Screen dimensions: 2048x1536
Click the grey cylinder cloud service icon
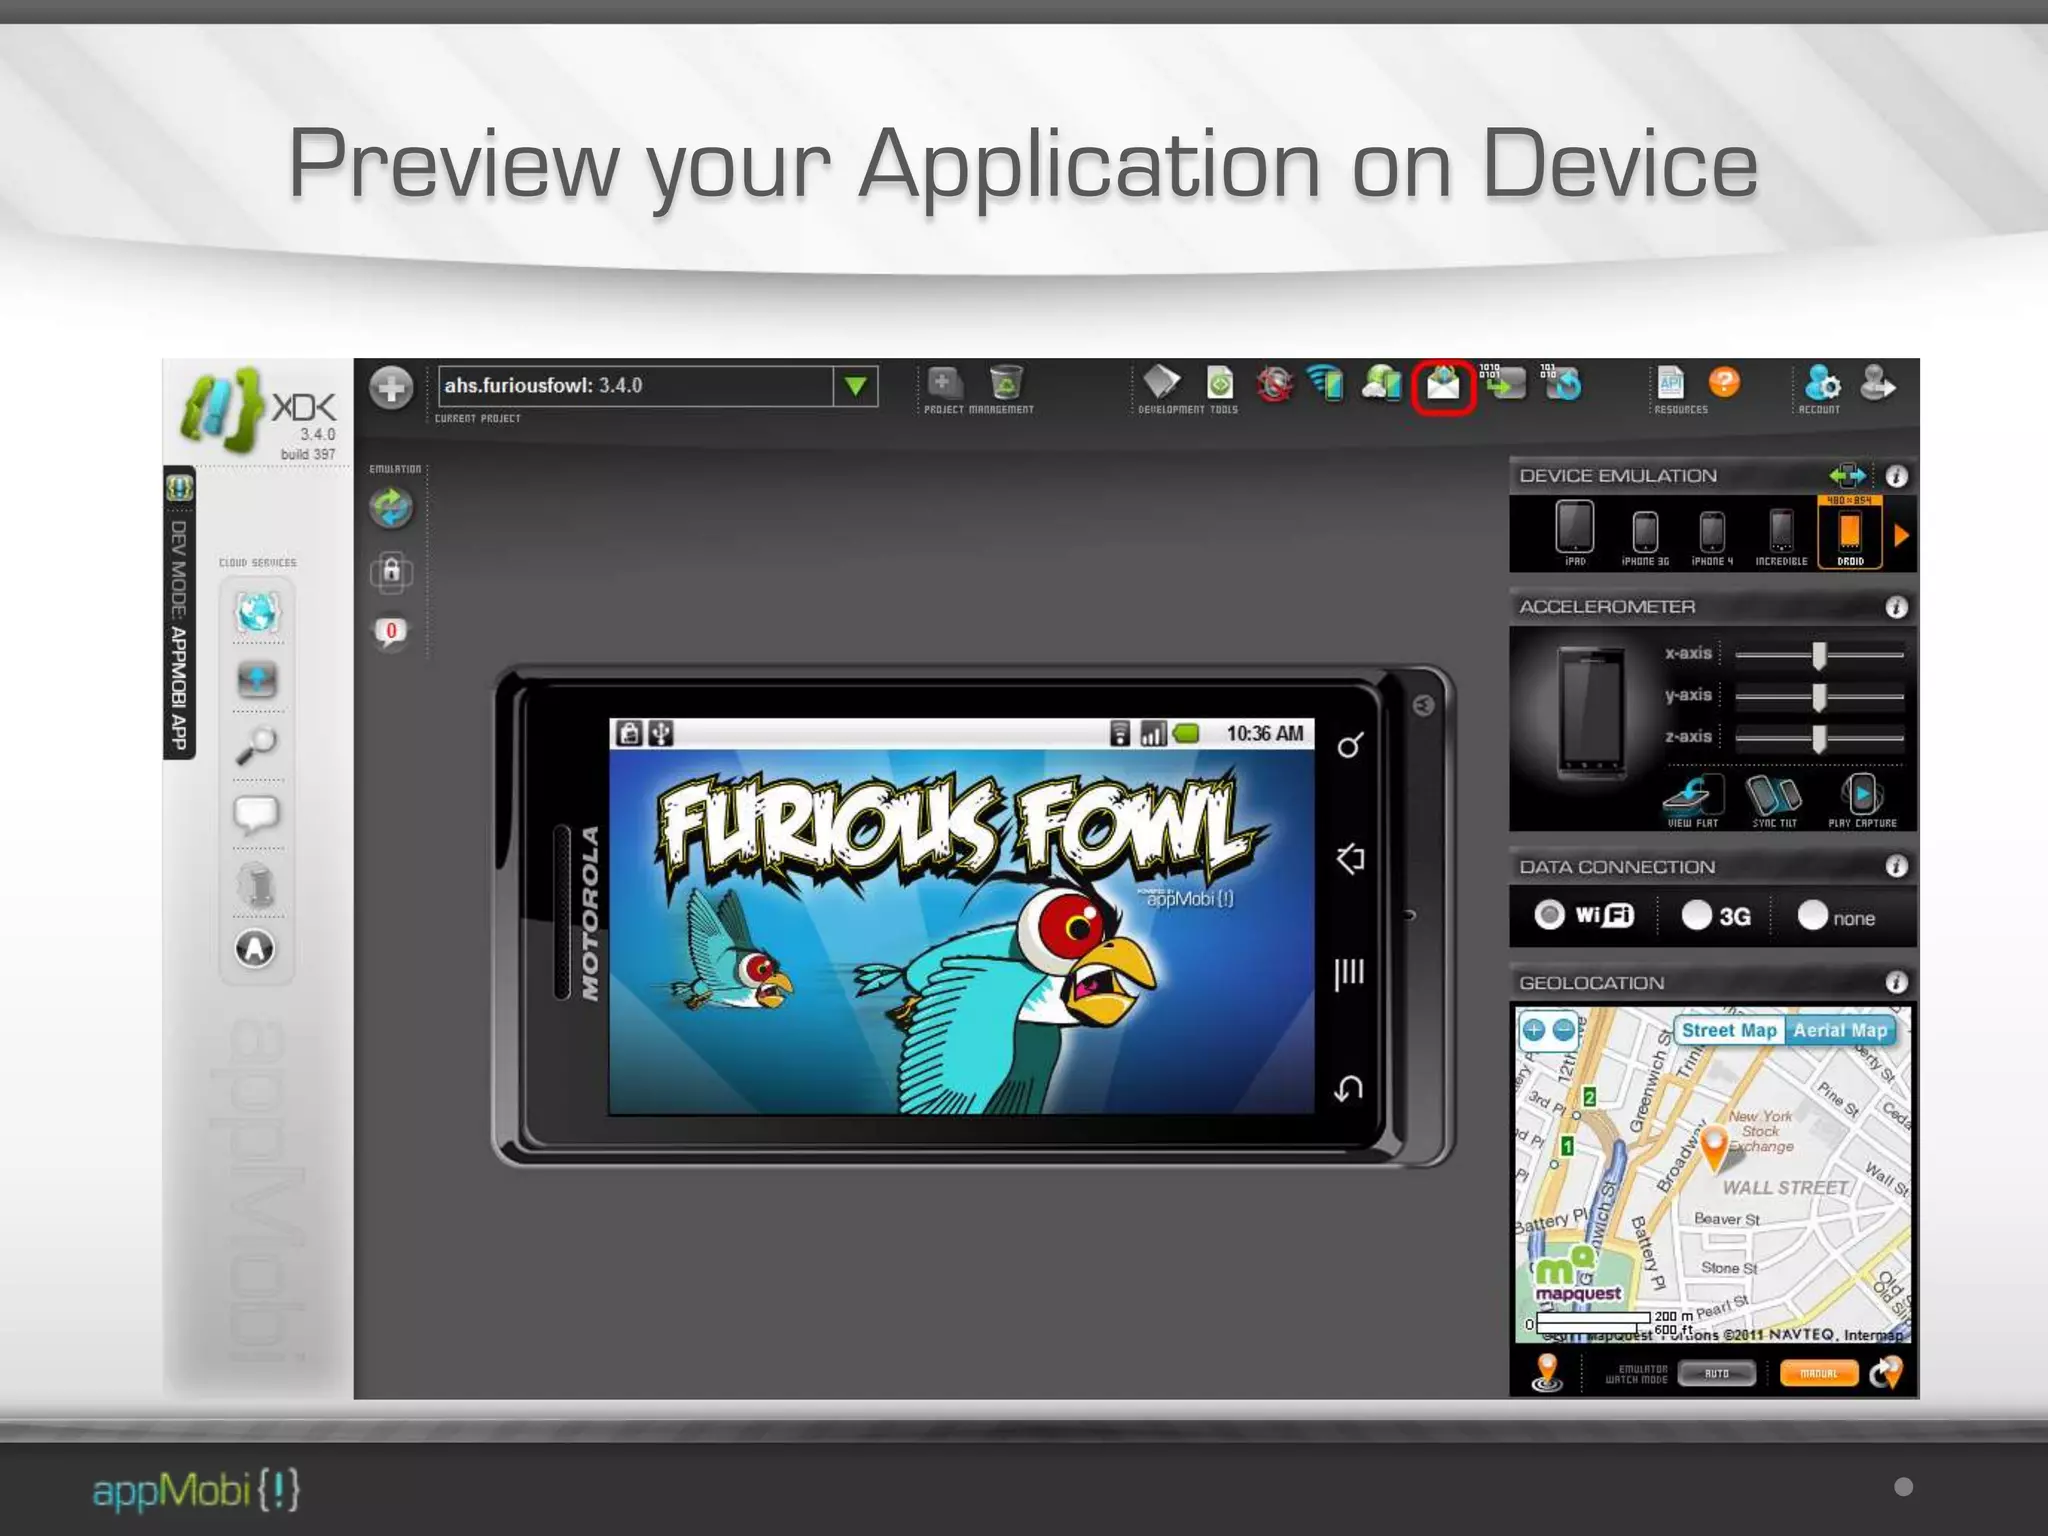[x=258, y=885]
